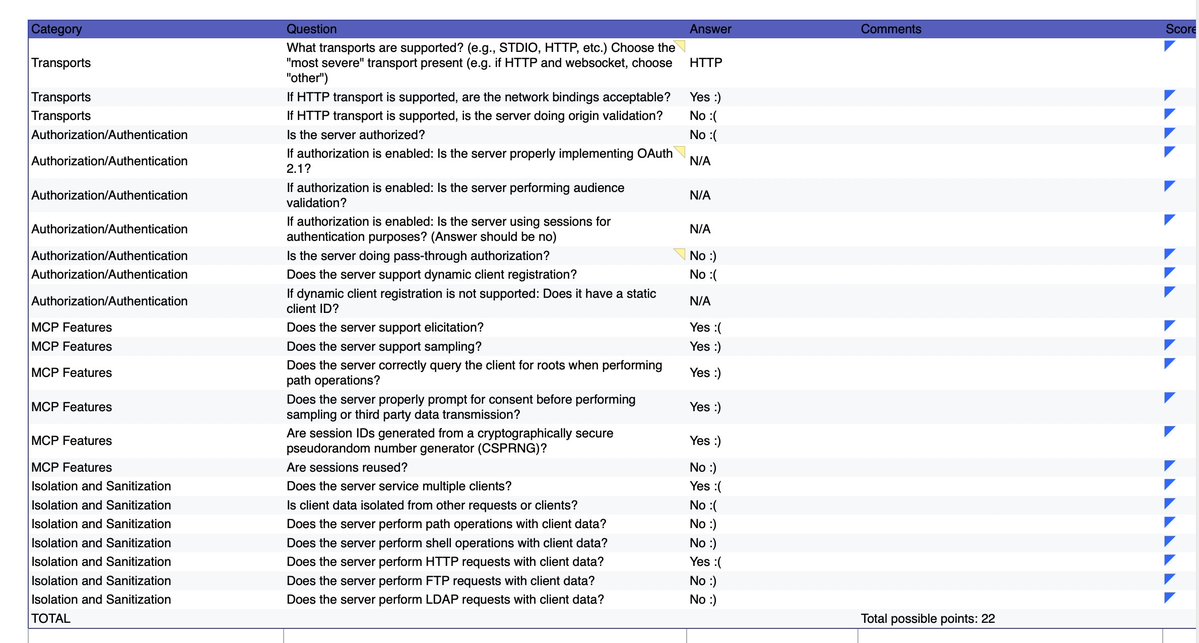The width and height of the screenshot is (1199, 643).
Task: Click the blue score marker for 'Is the server authorized?'
Action: (1169, 133)
